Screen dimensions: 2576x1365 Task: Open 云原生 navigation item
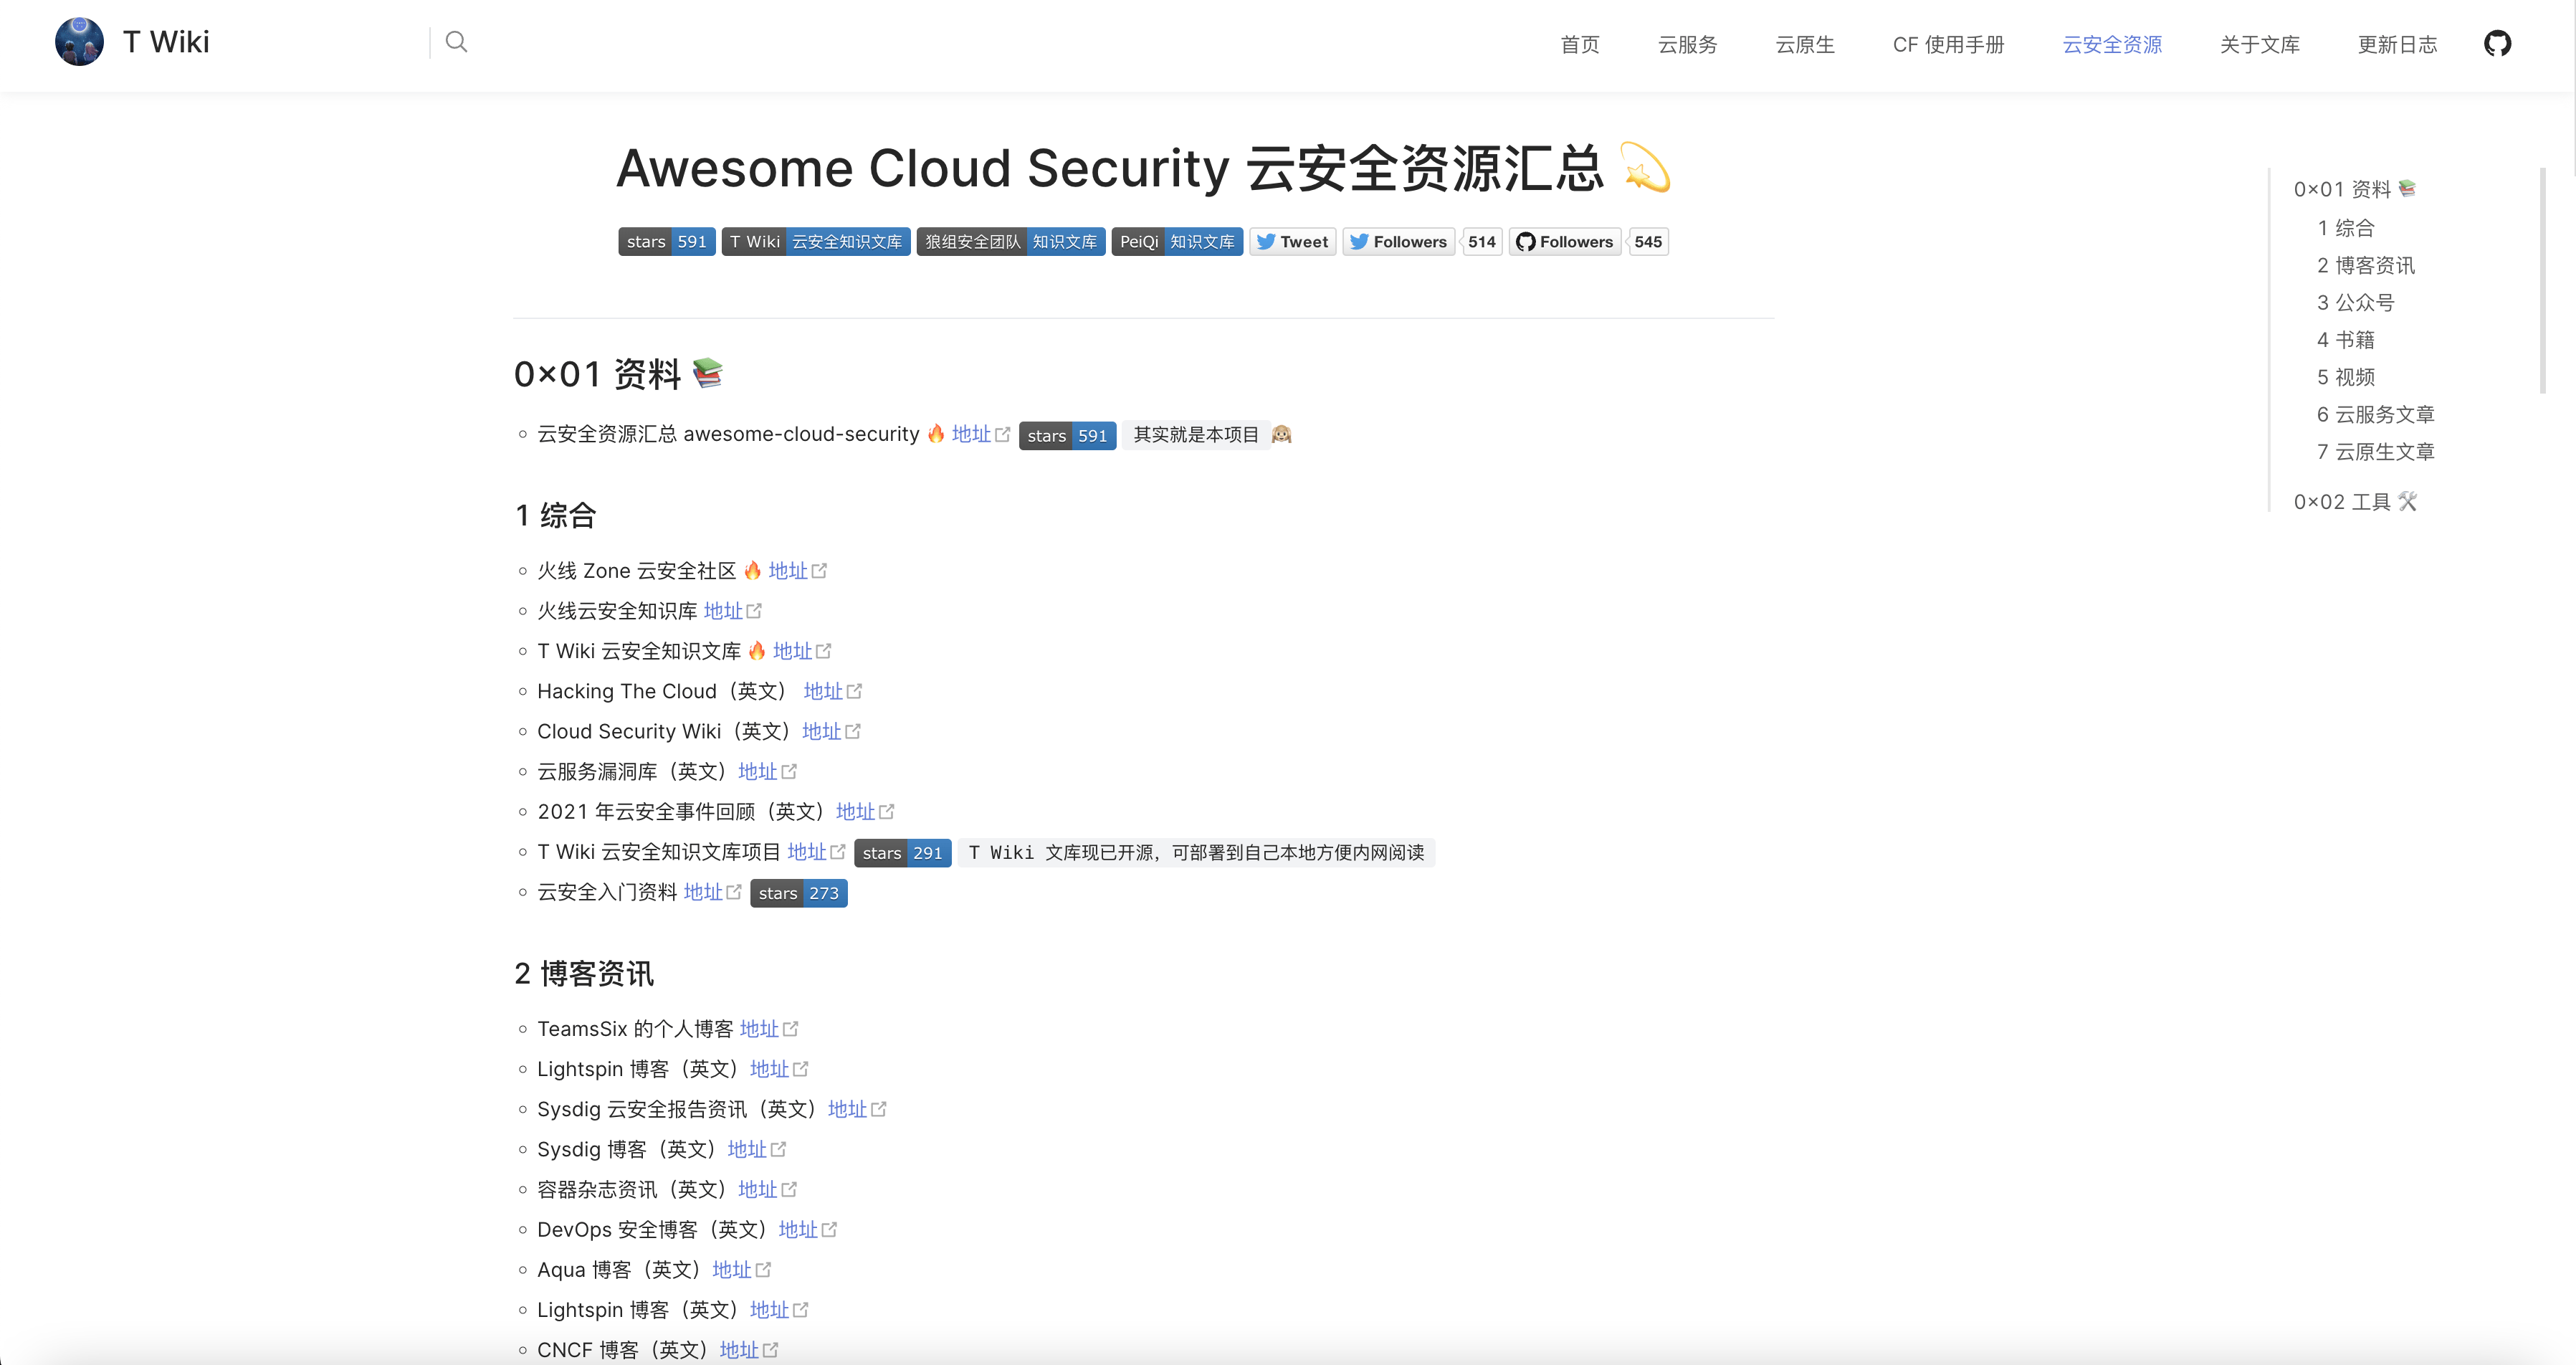coord(1805,45)
